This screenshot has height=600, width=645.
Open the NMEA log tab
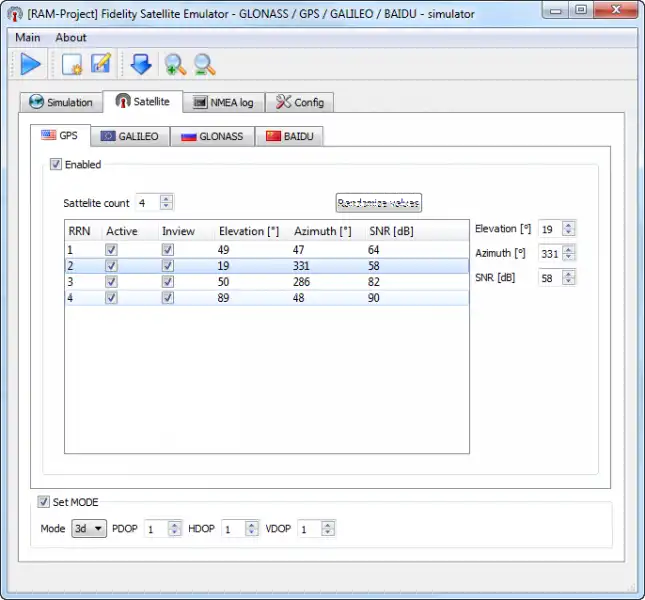(223, 102)
